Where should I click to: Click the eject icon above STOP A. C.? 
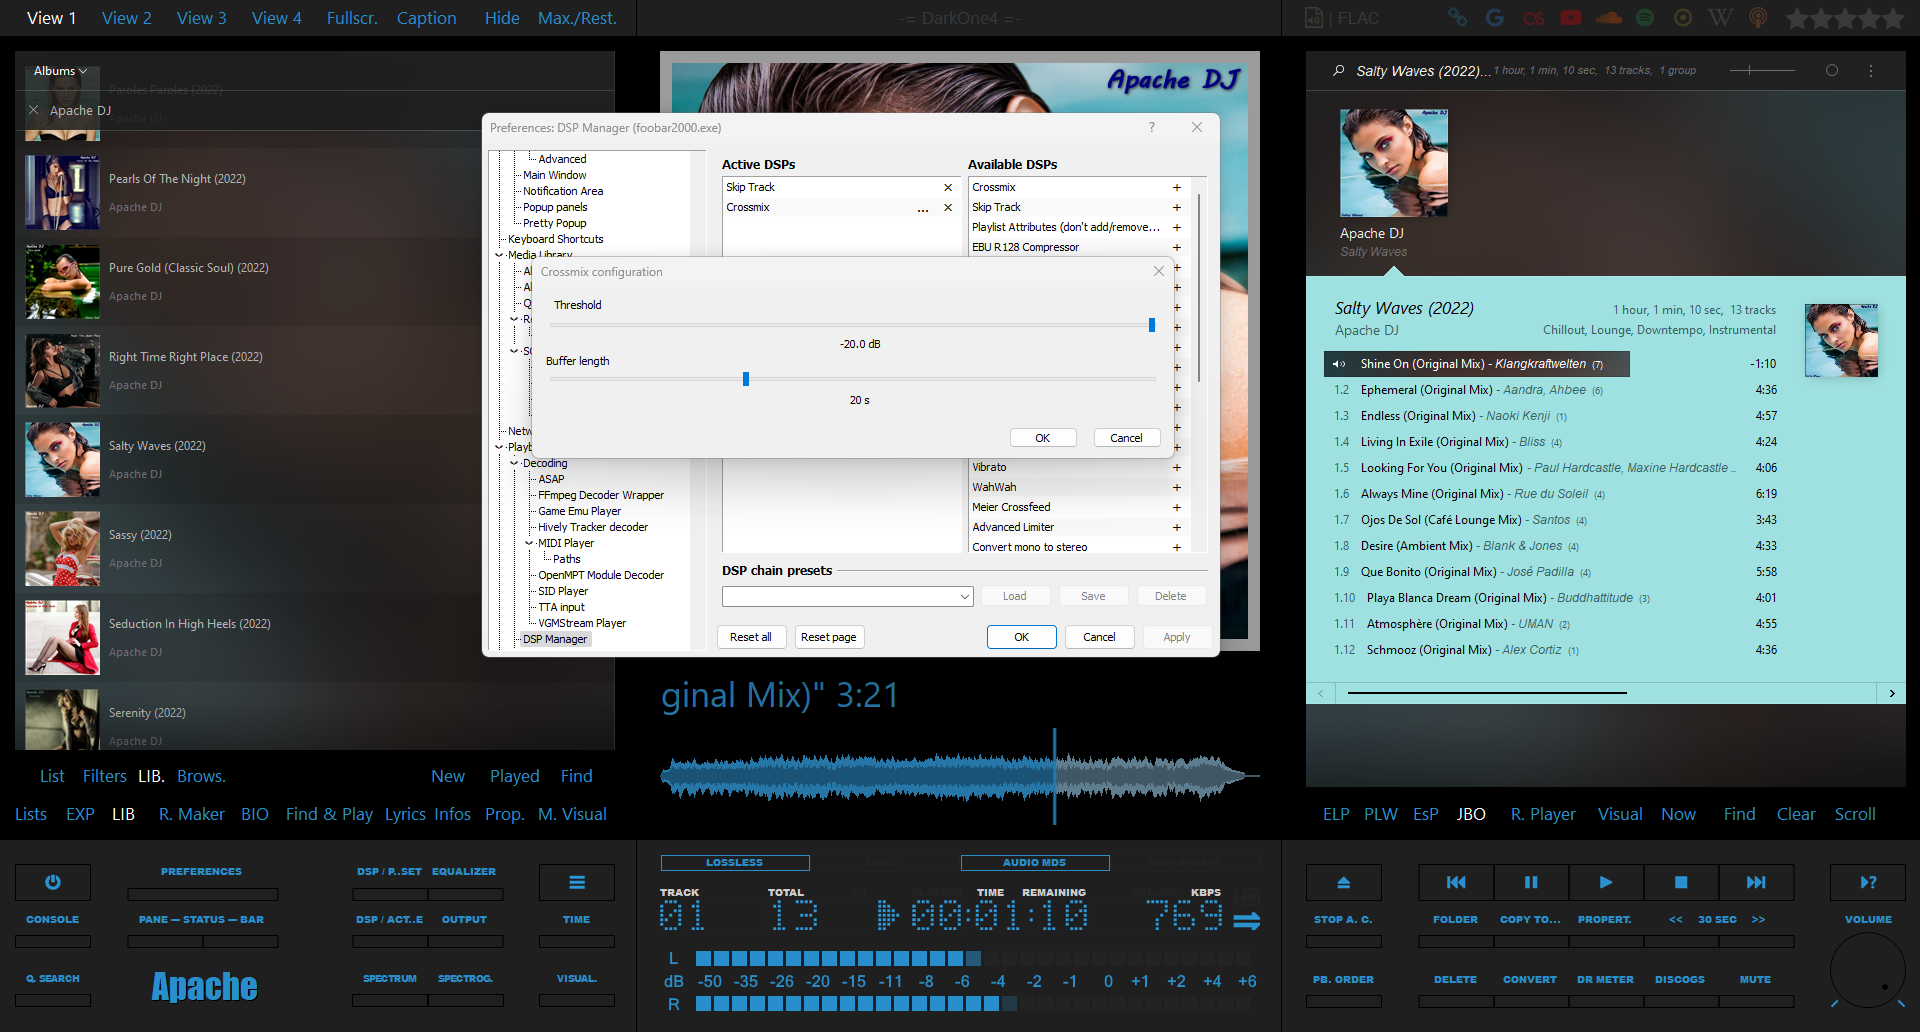click(x=1344, y=882)
